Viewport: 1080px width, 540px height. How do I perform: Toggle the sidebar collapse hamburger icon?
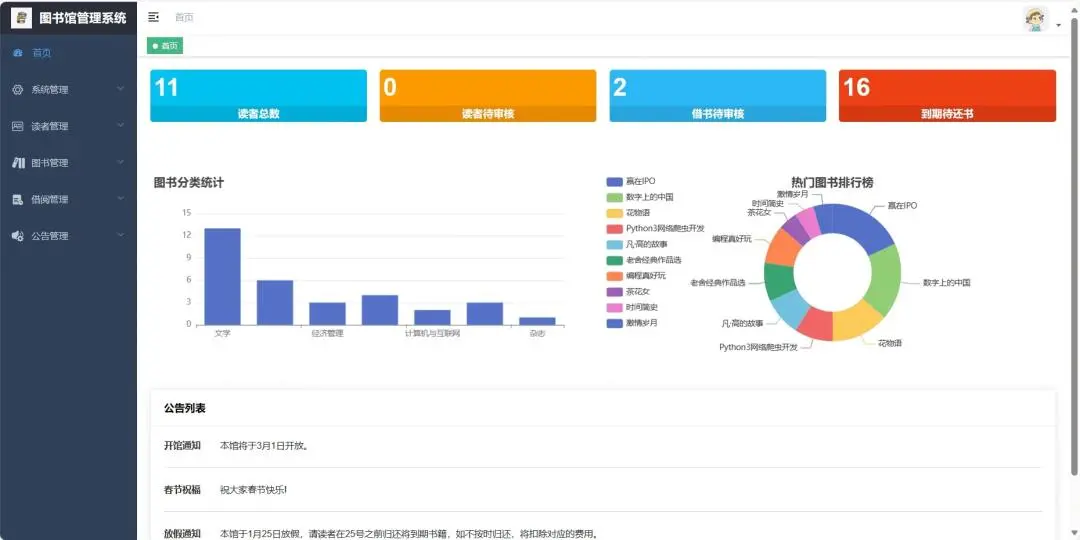[x=154, y=17]
